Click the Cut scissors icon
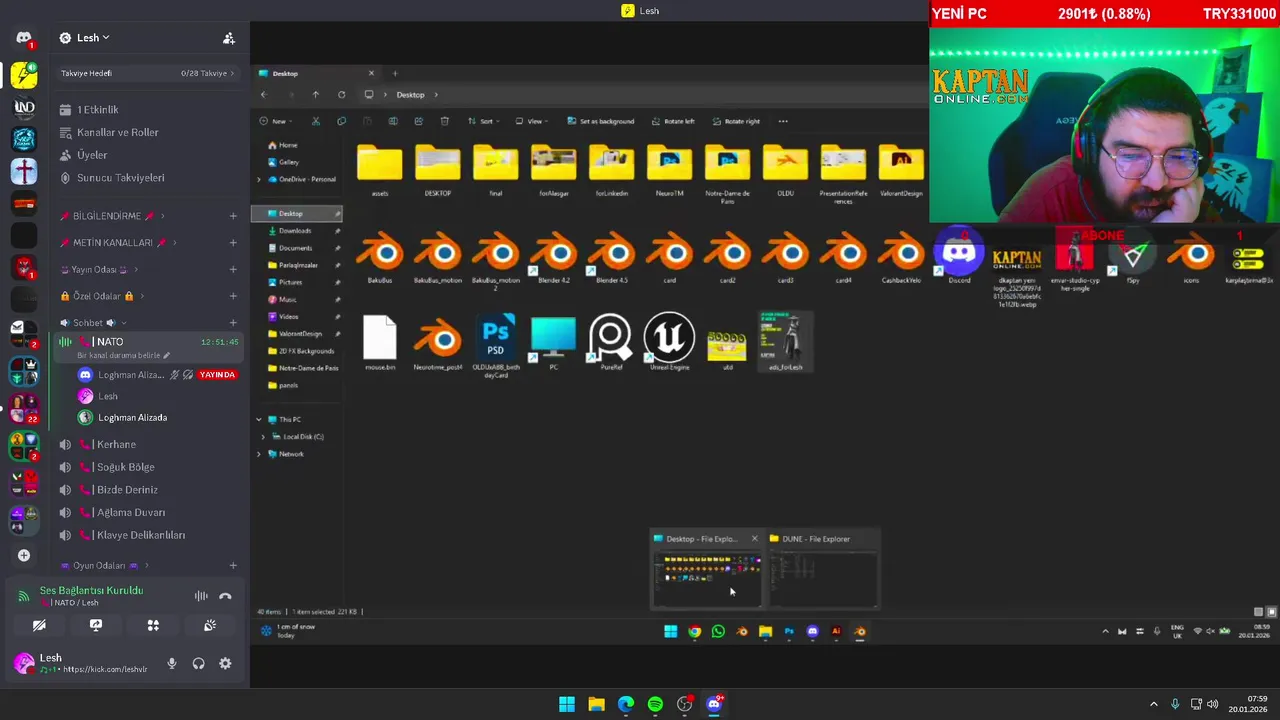 coord(315,121)
